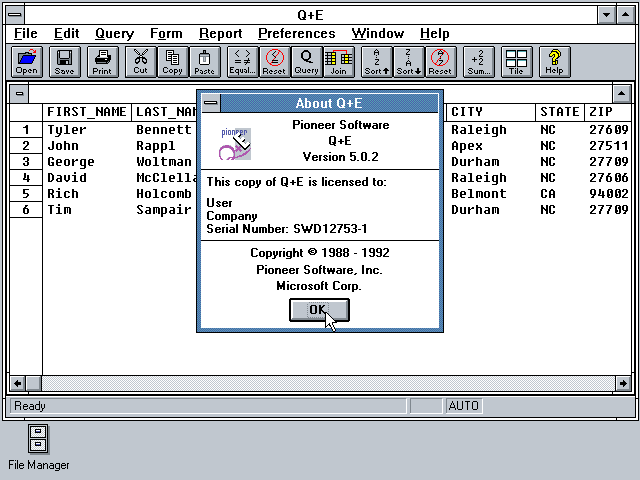This screenshot has width=640, height=480.
Task: Click the Ready status bar text
Action: 30,406
